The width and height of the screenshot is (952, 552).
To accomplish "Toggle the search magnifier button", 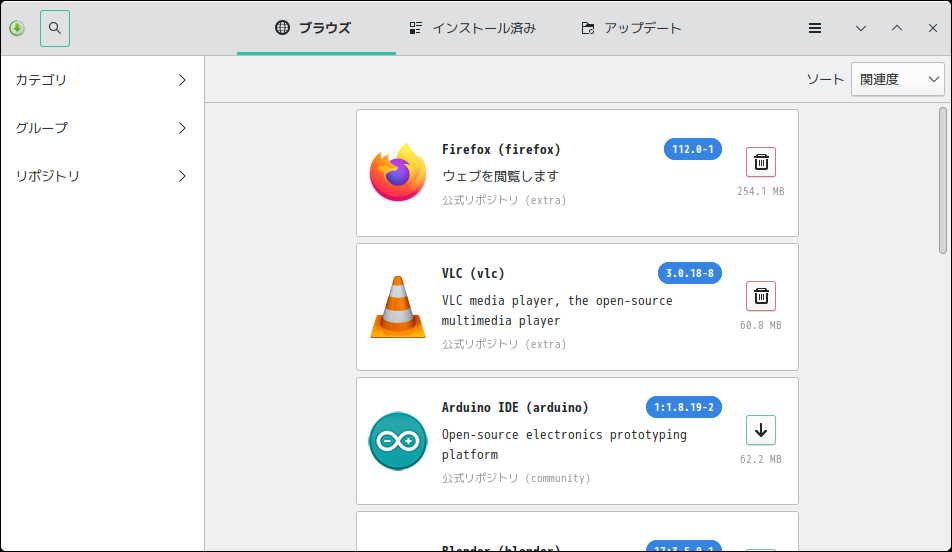I will click(55, 28).
